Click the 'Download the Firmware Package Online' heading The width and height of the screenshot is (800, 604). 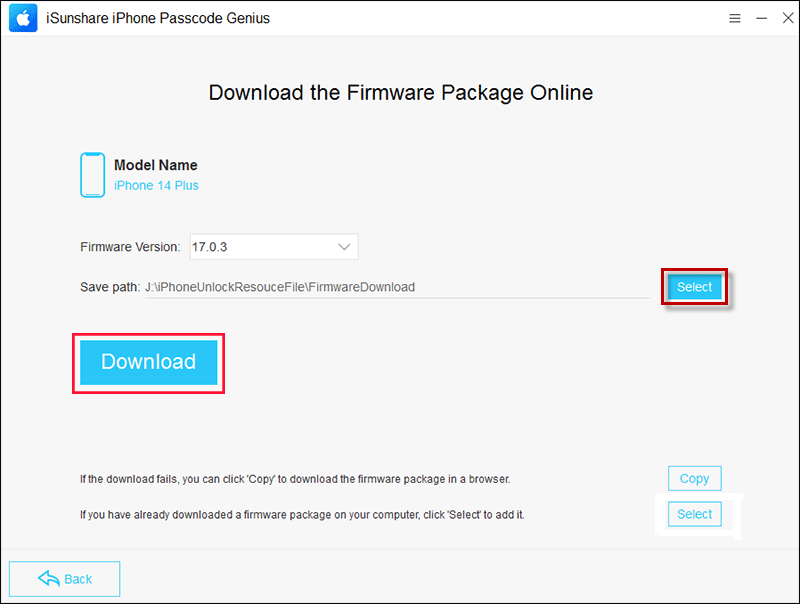click(x=400, y=93)
